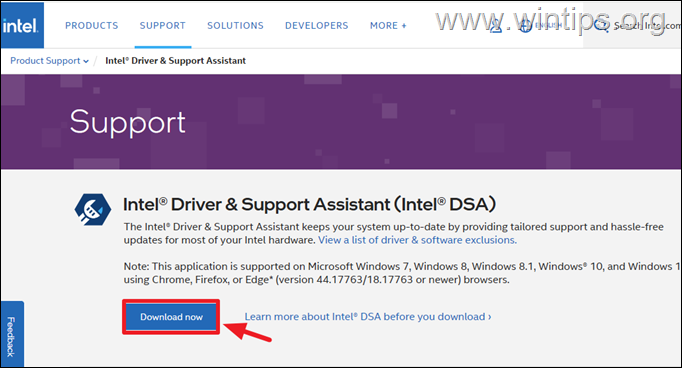The height and width of the screenshot is (368, 682).
Task: Open the SOLUTIONS menu
Action: [x=235, y=26]
